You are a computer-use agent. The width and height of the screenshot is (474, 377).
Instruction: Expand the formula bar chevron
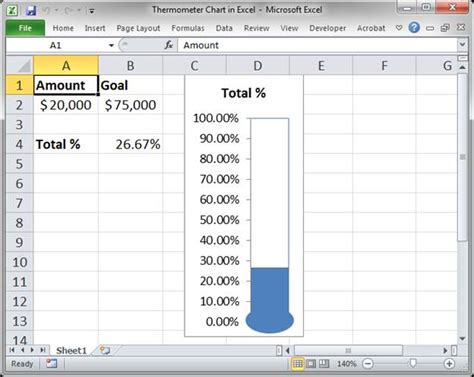(462, 44)
